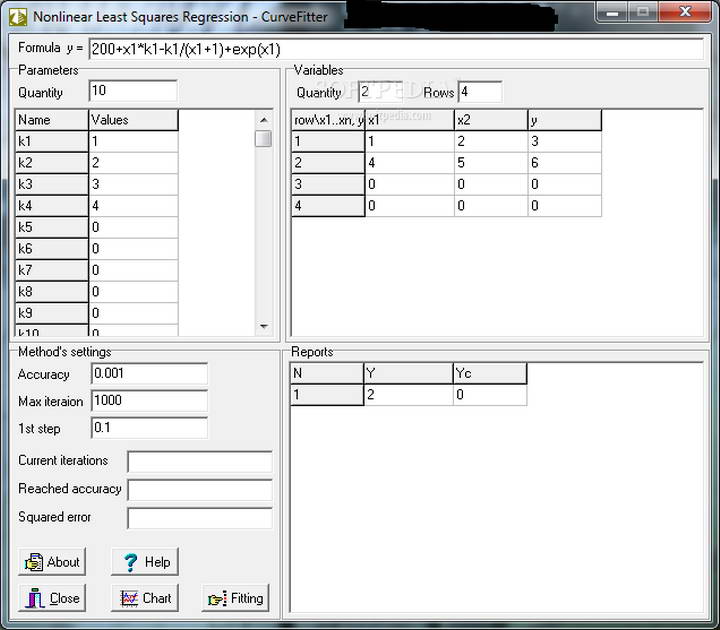Edit the Parameters Quantity field
This screenshot has height=630, width=720.
point(133,91)
